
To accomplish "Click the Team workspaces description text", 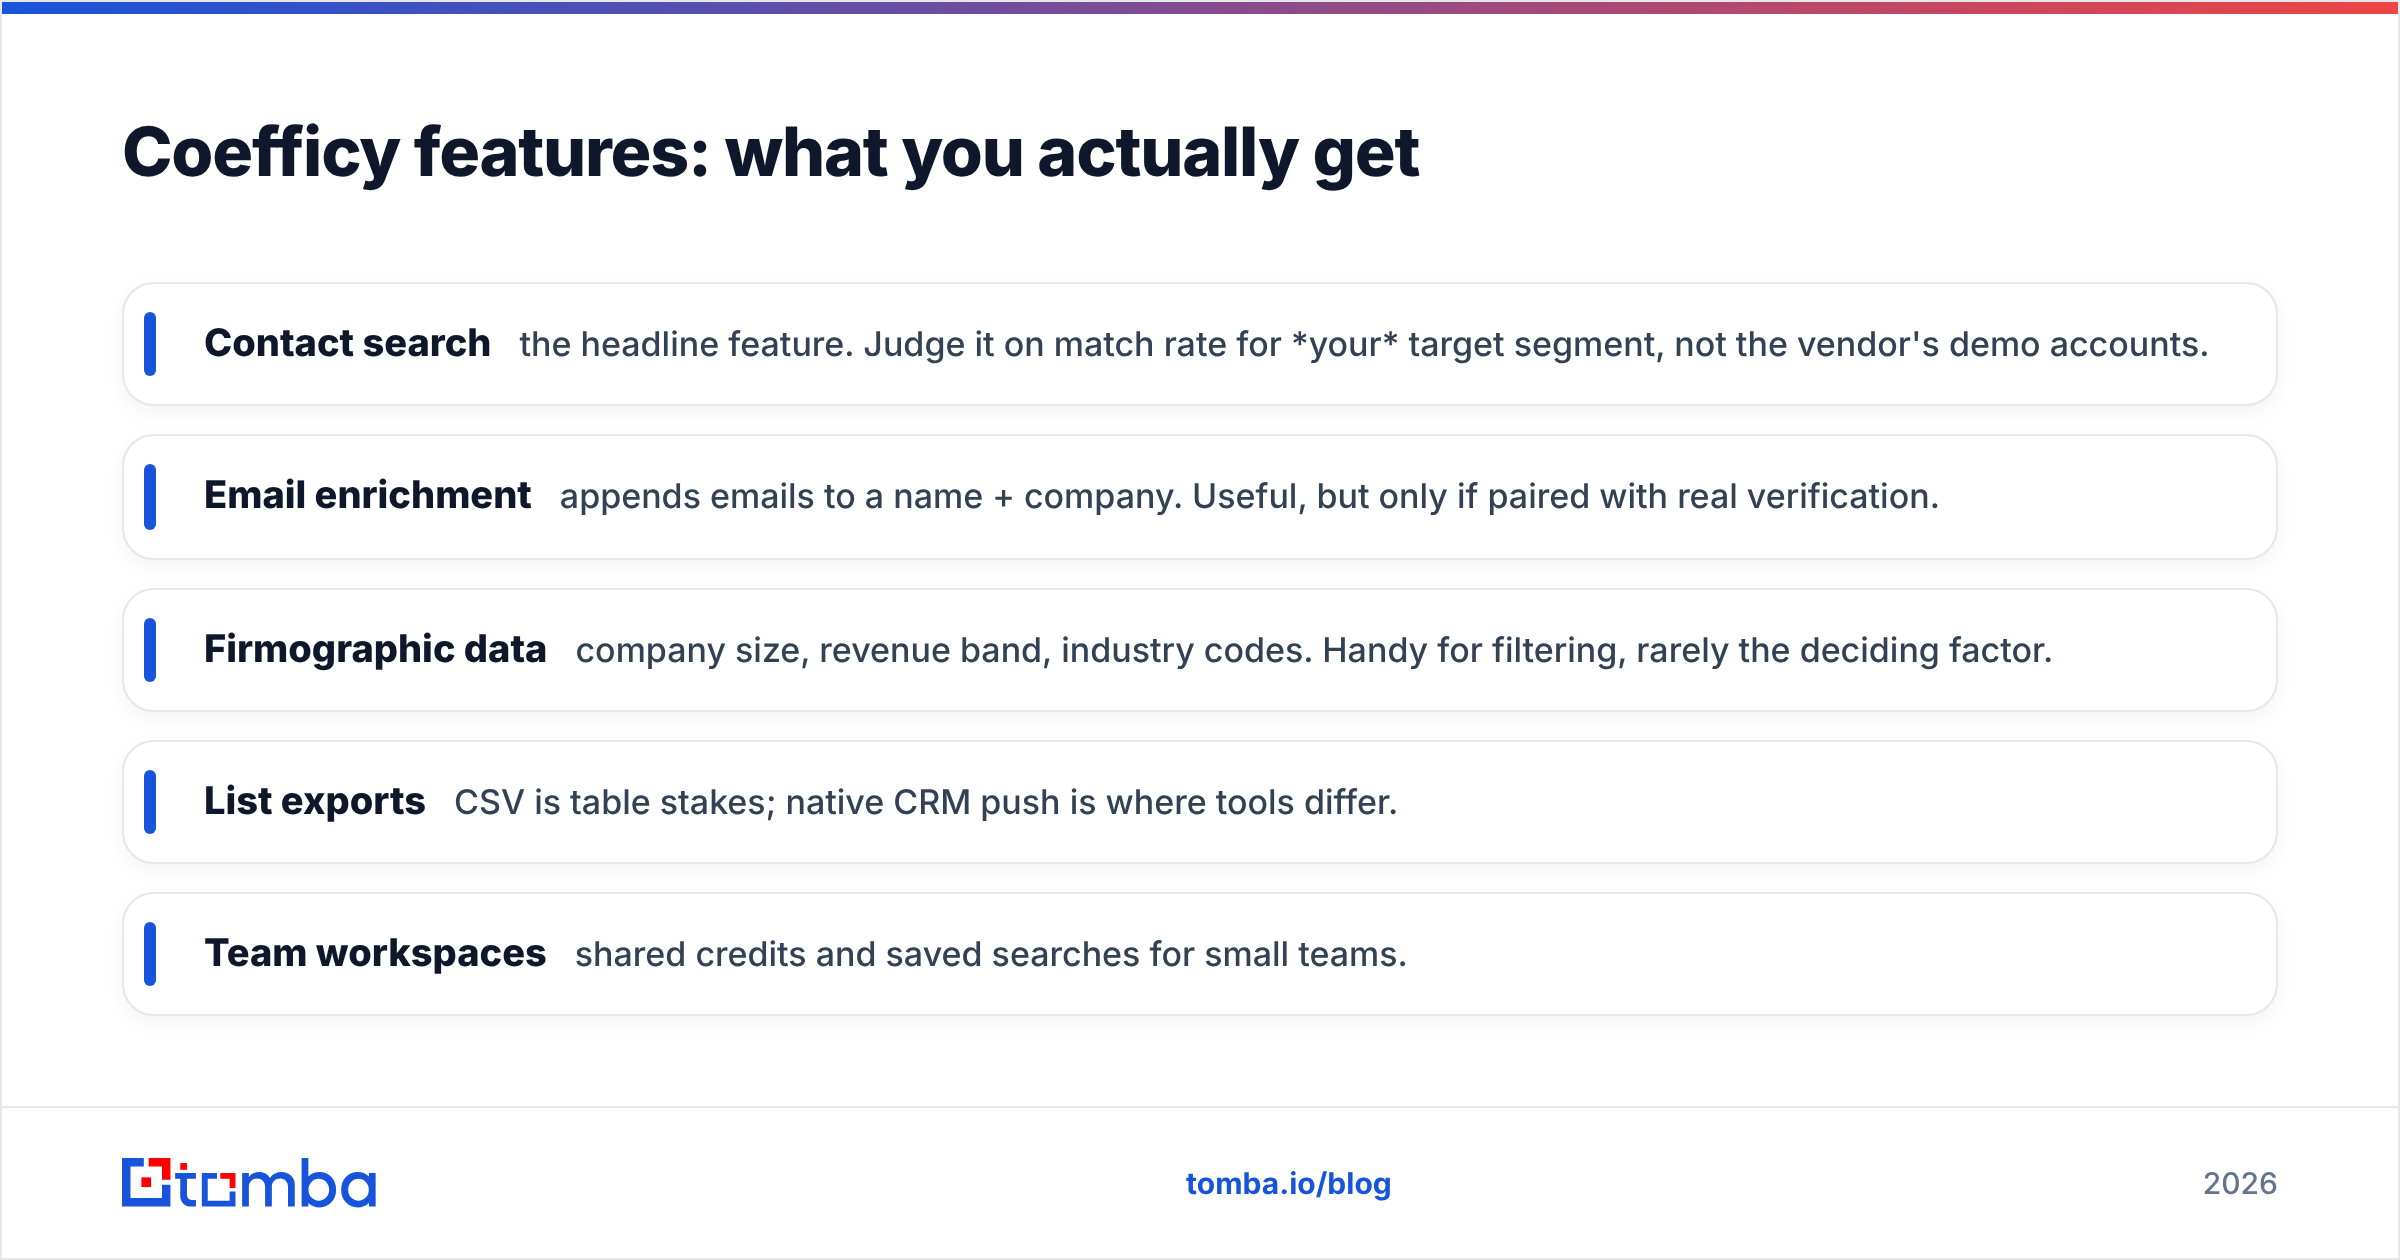I will click(x=991, y=954).
